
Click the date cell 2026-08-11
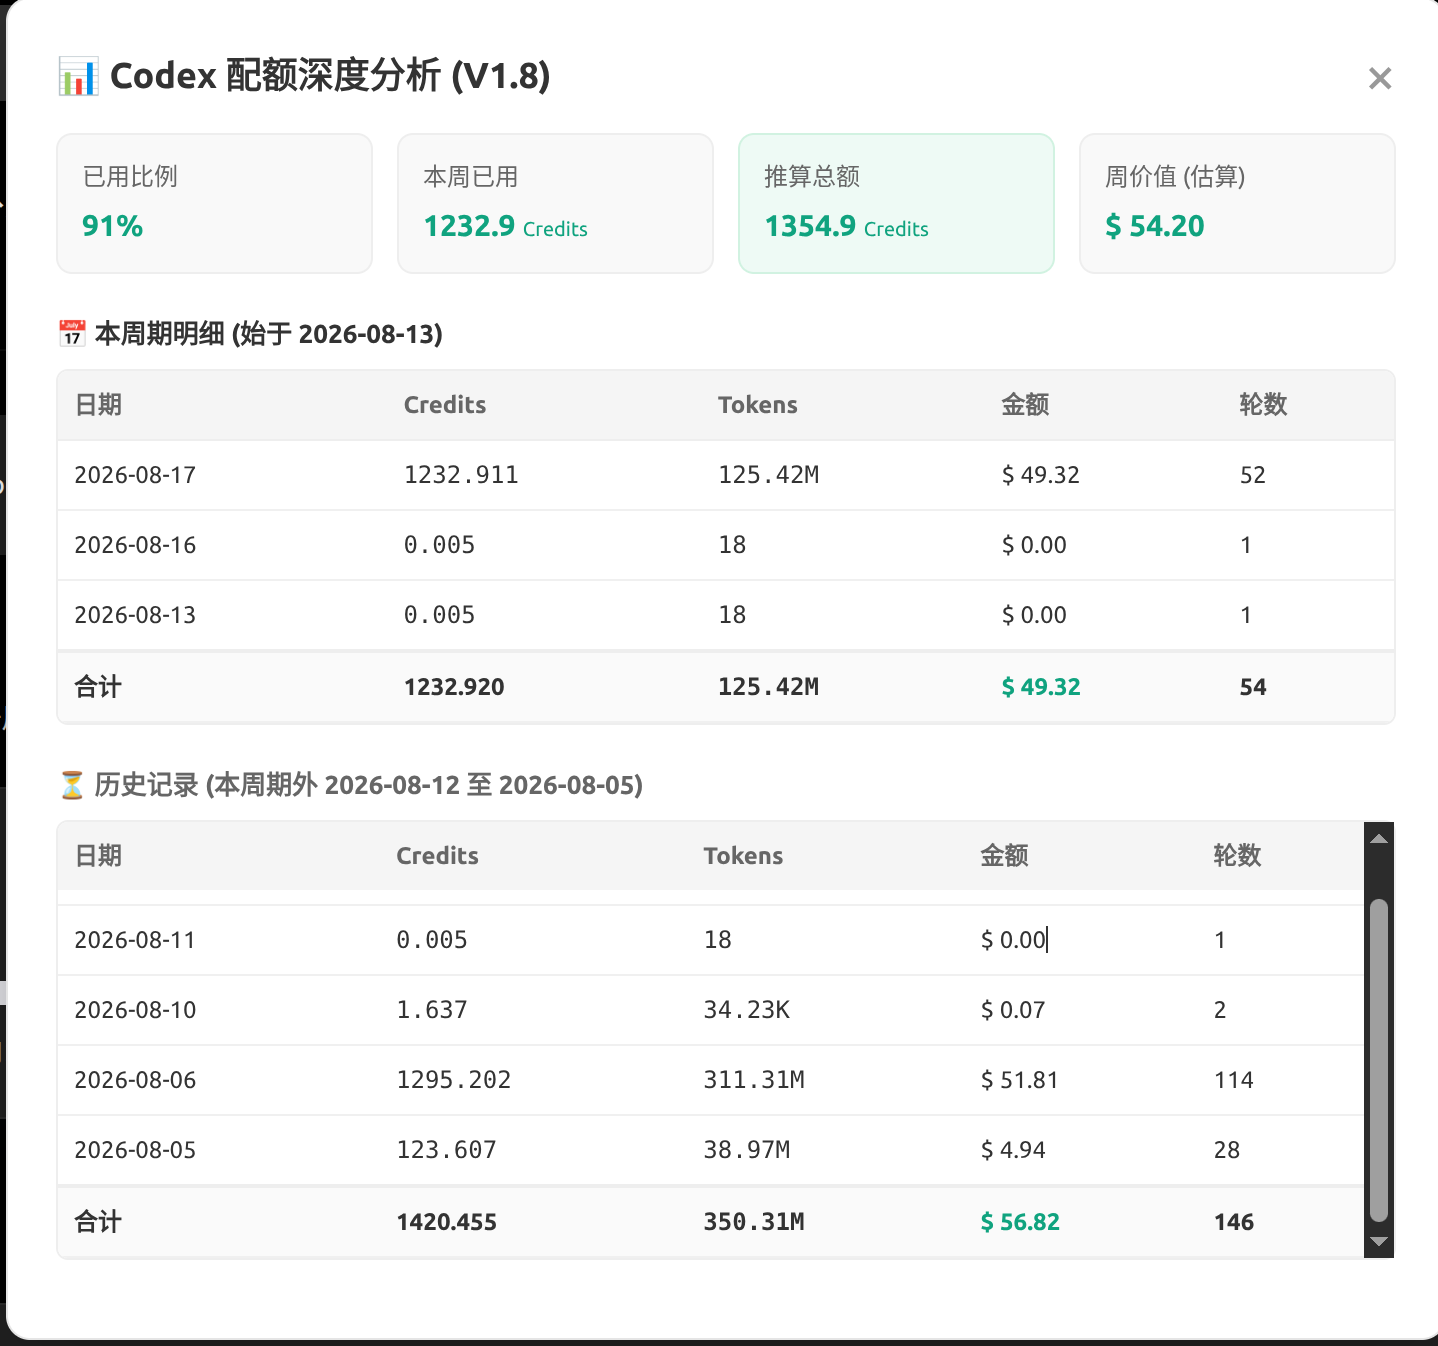click(x=135, y=940)
